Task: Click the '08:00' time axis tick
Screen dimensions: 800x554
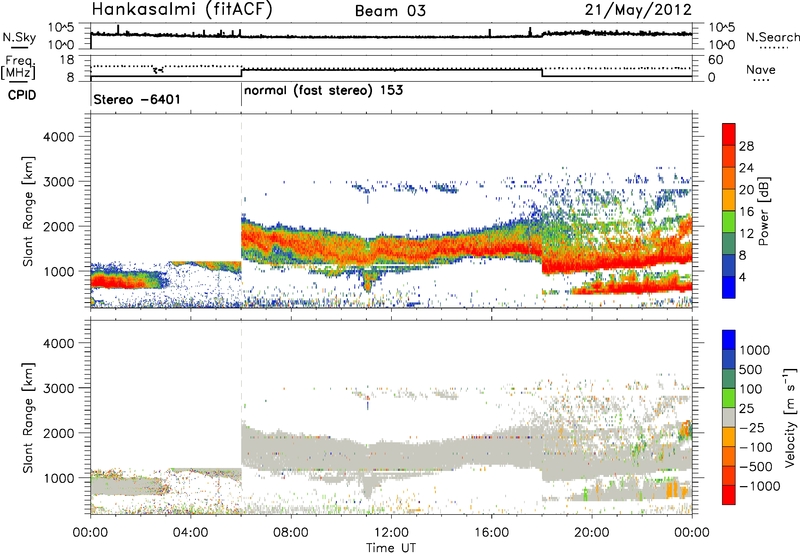Action: click(291, 533)
